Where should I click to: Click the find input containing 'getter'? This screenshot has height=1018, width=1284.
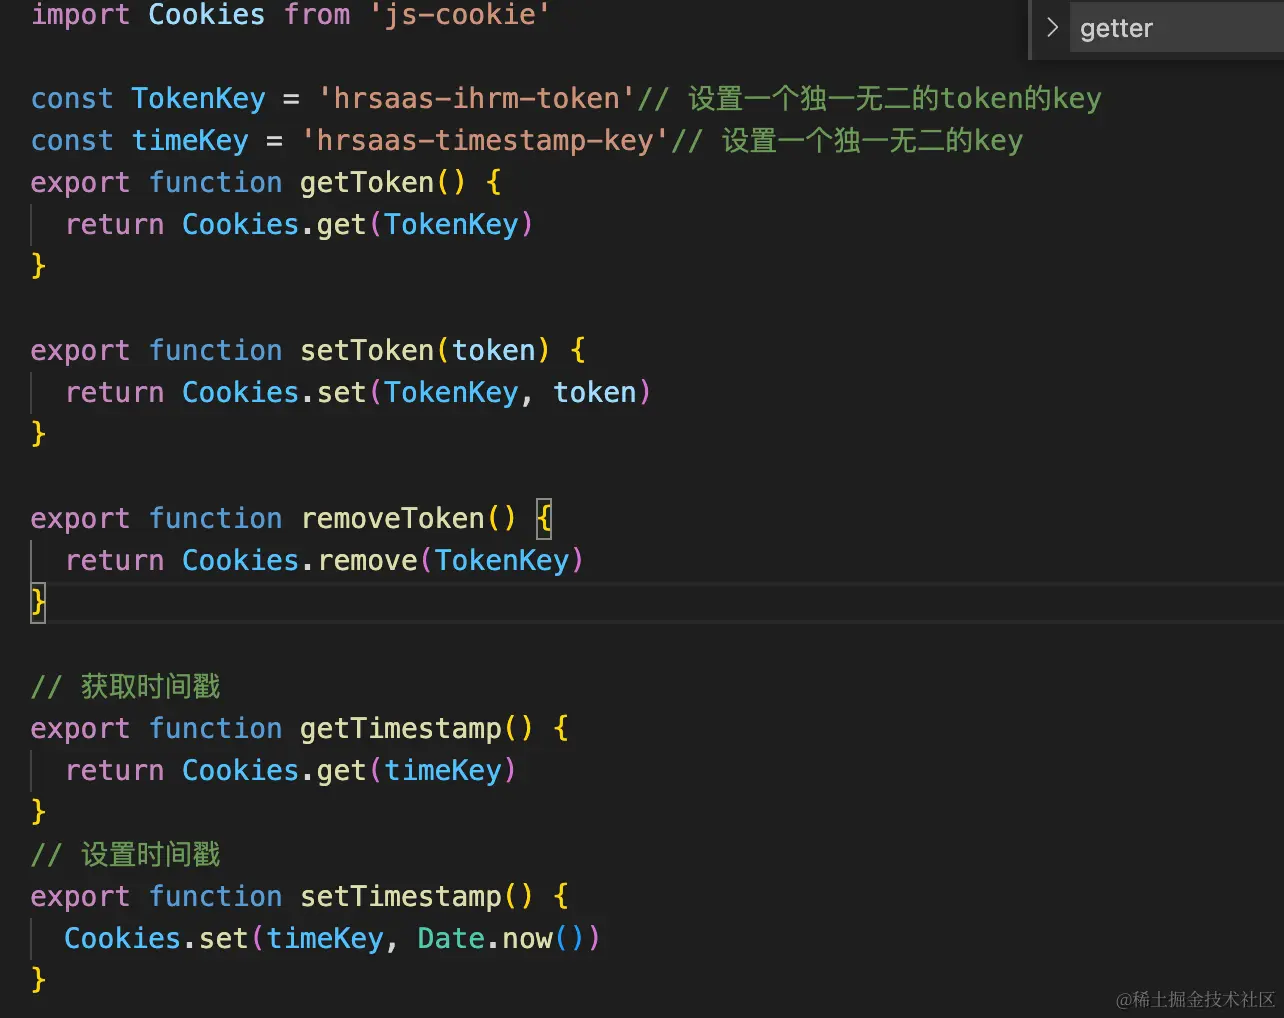[1176, 27]
